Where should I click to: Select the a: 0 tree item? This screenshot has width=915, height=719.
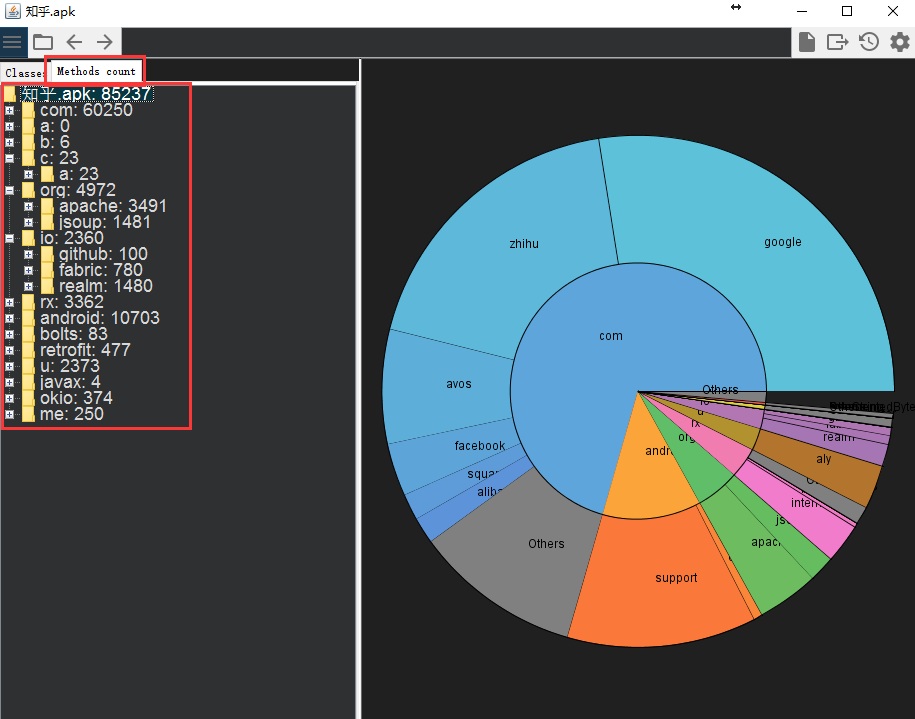pos(55,126)
